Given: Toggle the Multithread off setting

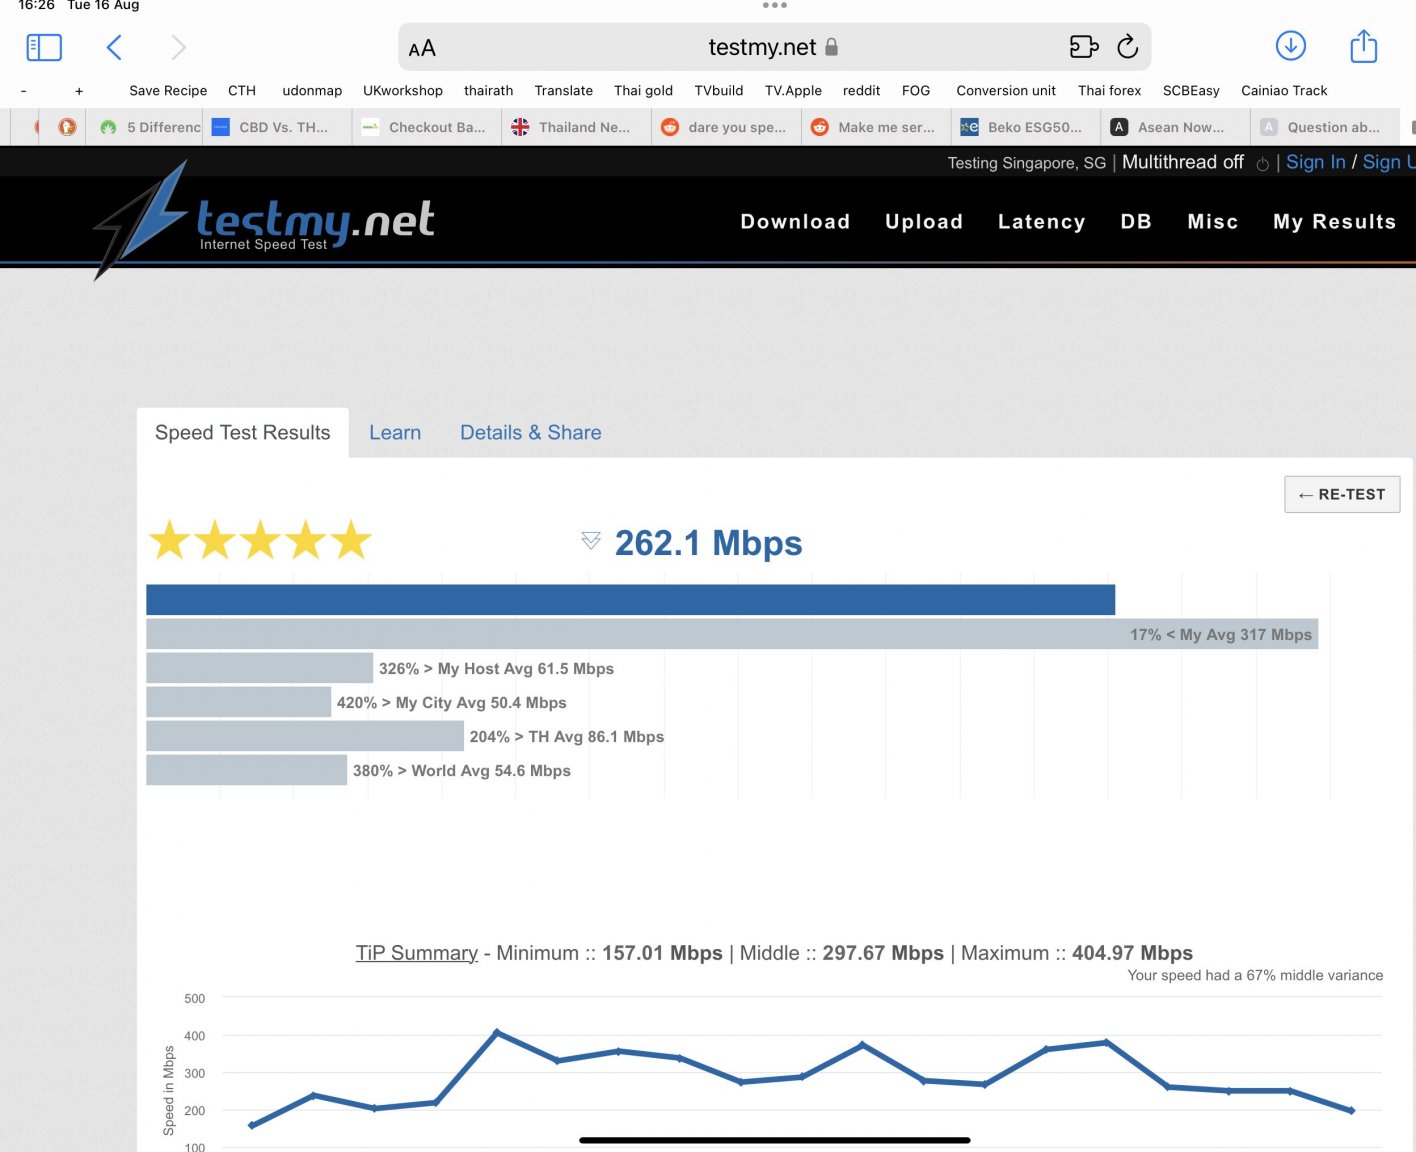Looking at the screenshot, I should pos(1183,162).
